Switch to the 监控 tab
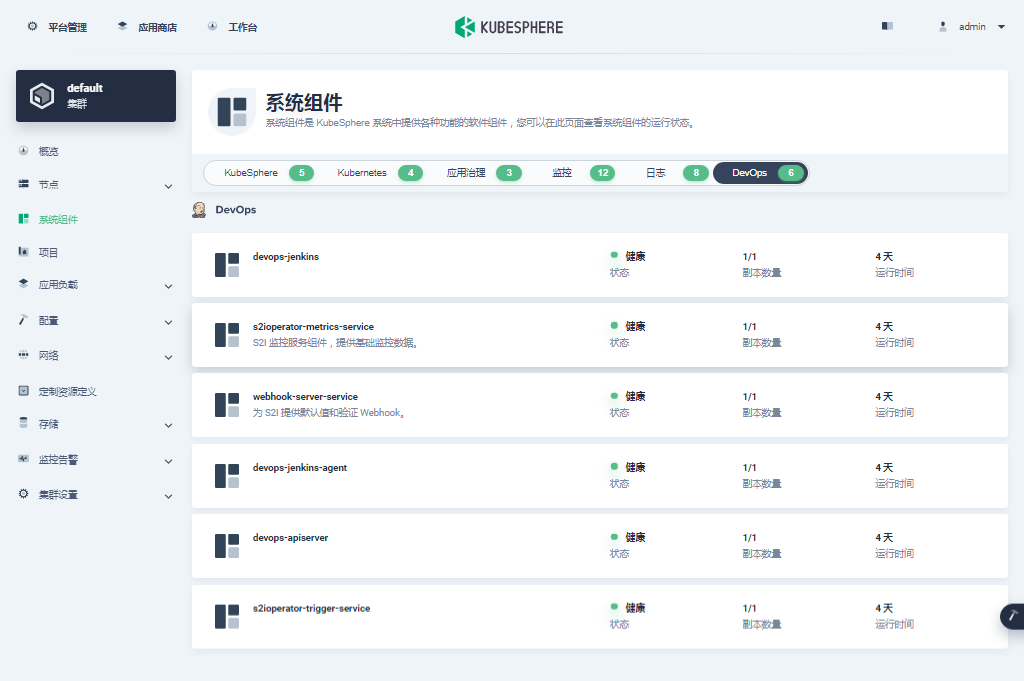1024x681 pixels. 583,172
